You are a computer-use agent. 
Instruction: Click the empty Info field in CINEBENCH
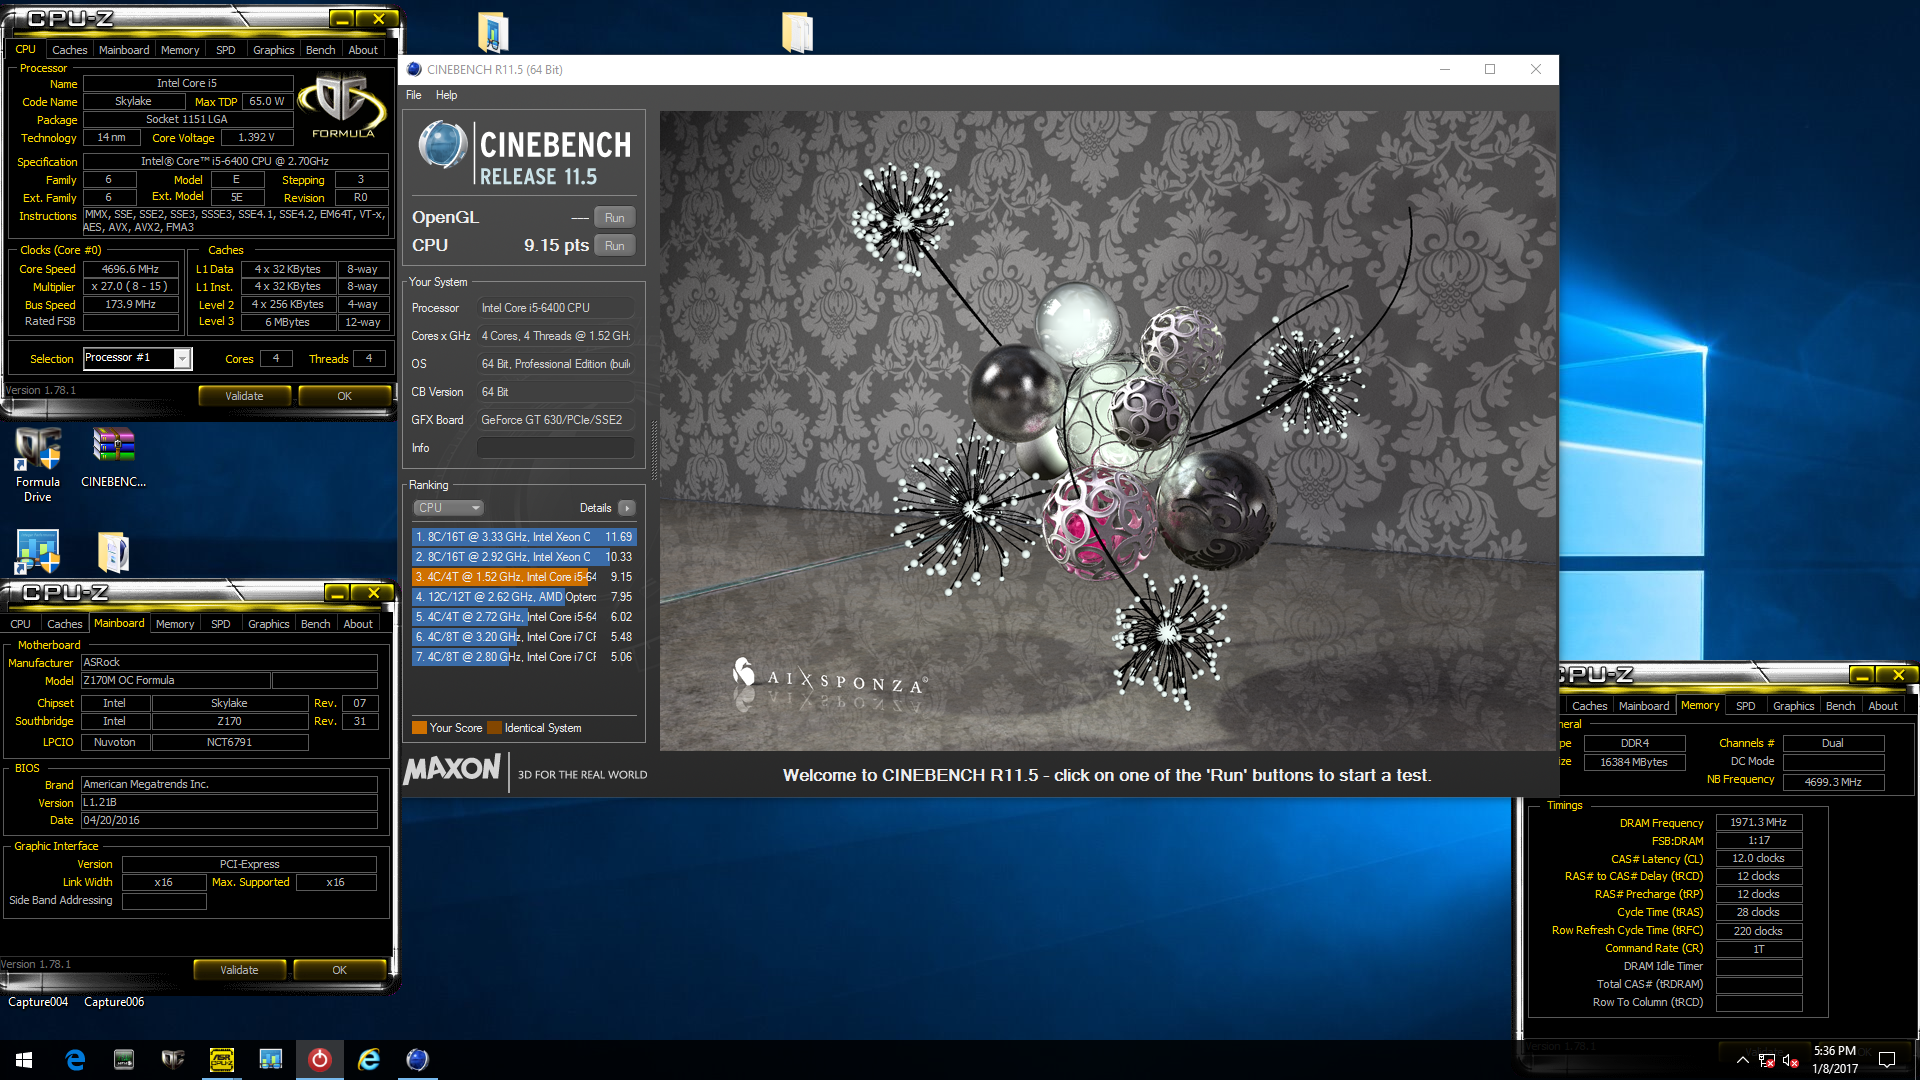tap(556, 448)
